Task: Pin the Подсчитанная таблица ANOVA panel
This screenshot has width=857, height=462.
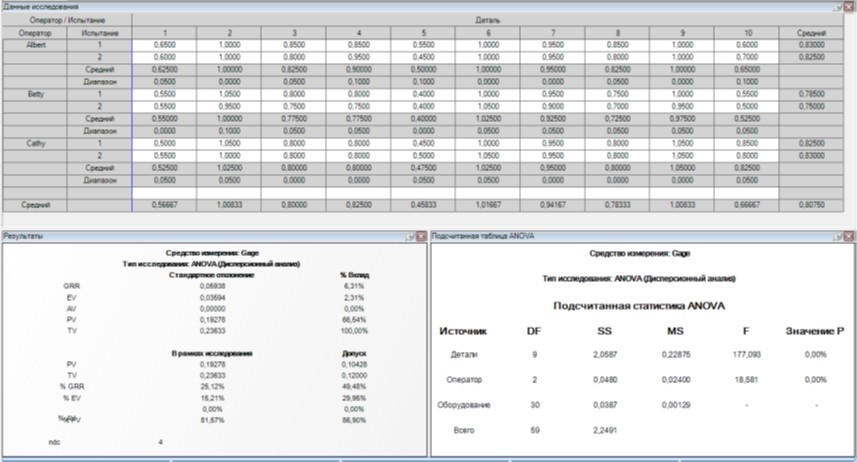Action: click(838, 236)
